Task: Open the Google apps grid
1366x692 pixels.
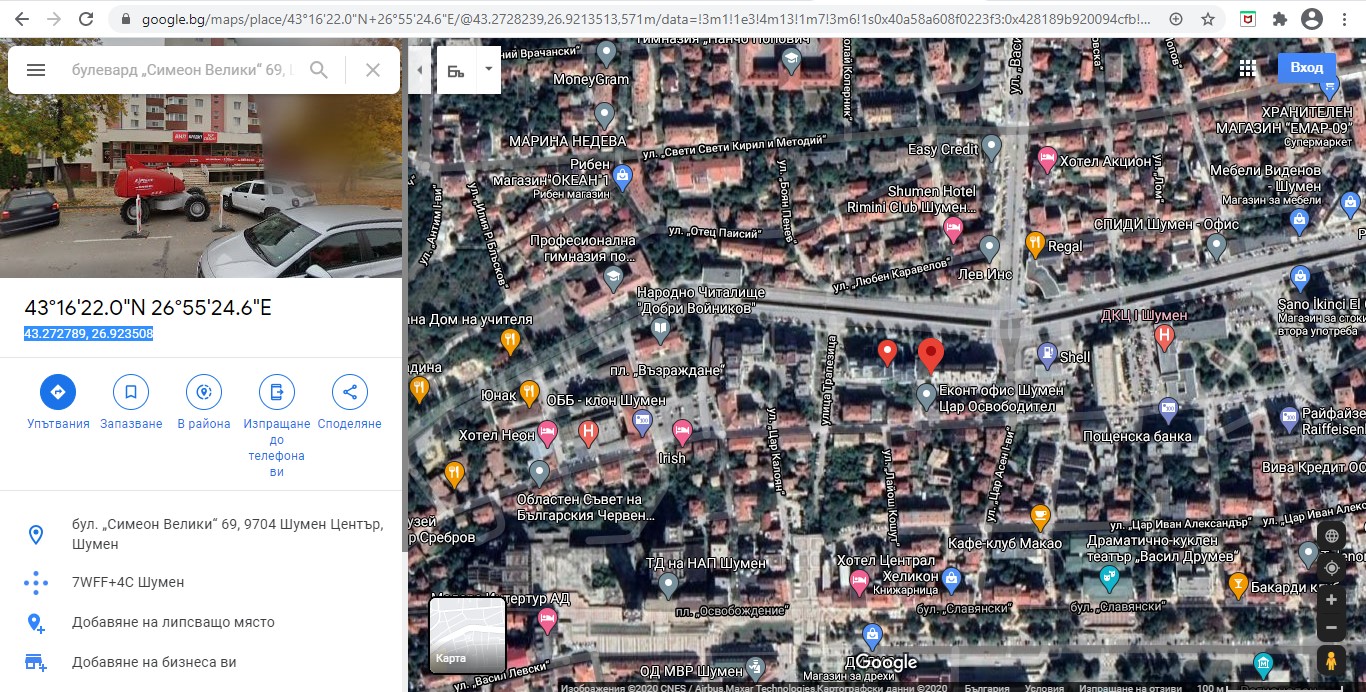Action: 1247,68
